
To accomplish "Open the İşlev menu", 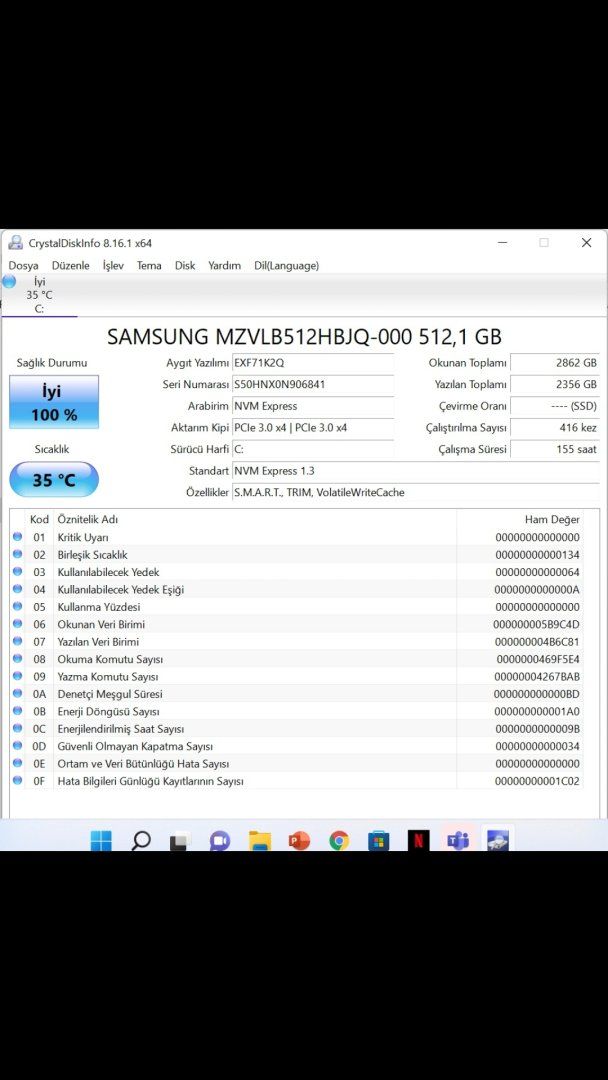I will (113, 265).
